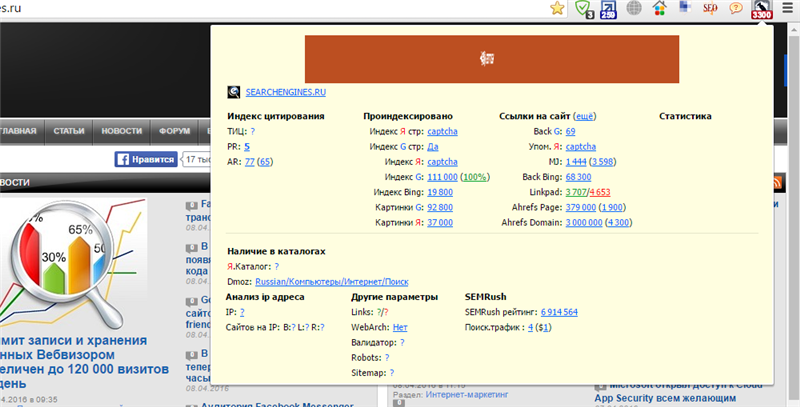Click captcha link for Индекс Я стр

click(x=442, y=132)
